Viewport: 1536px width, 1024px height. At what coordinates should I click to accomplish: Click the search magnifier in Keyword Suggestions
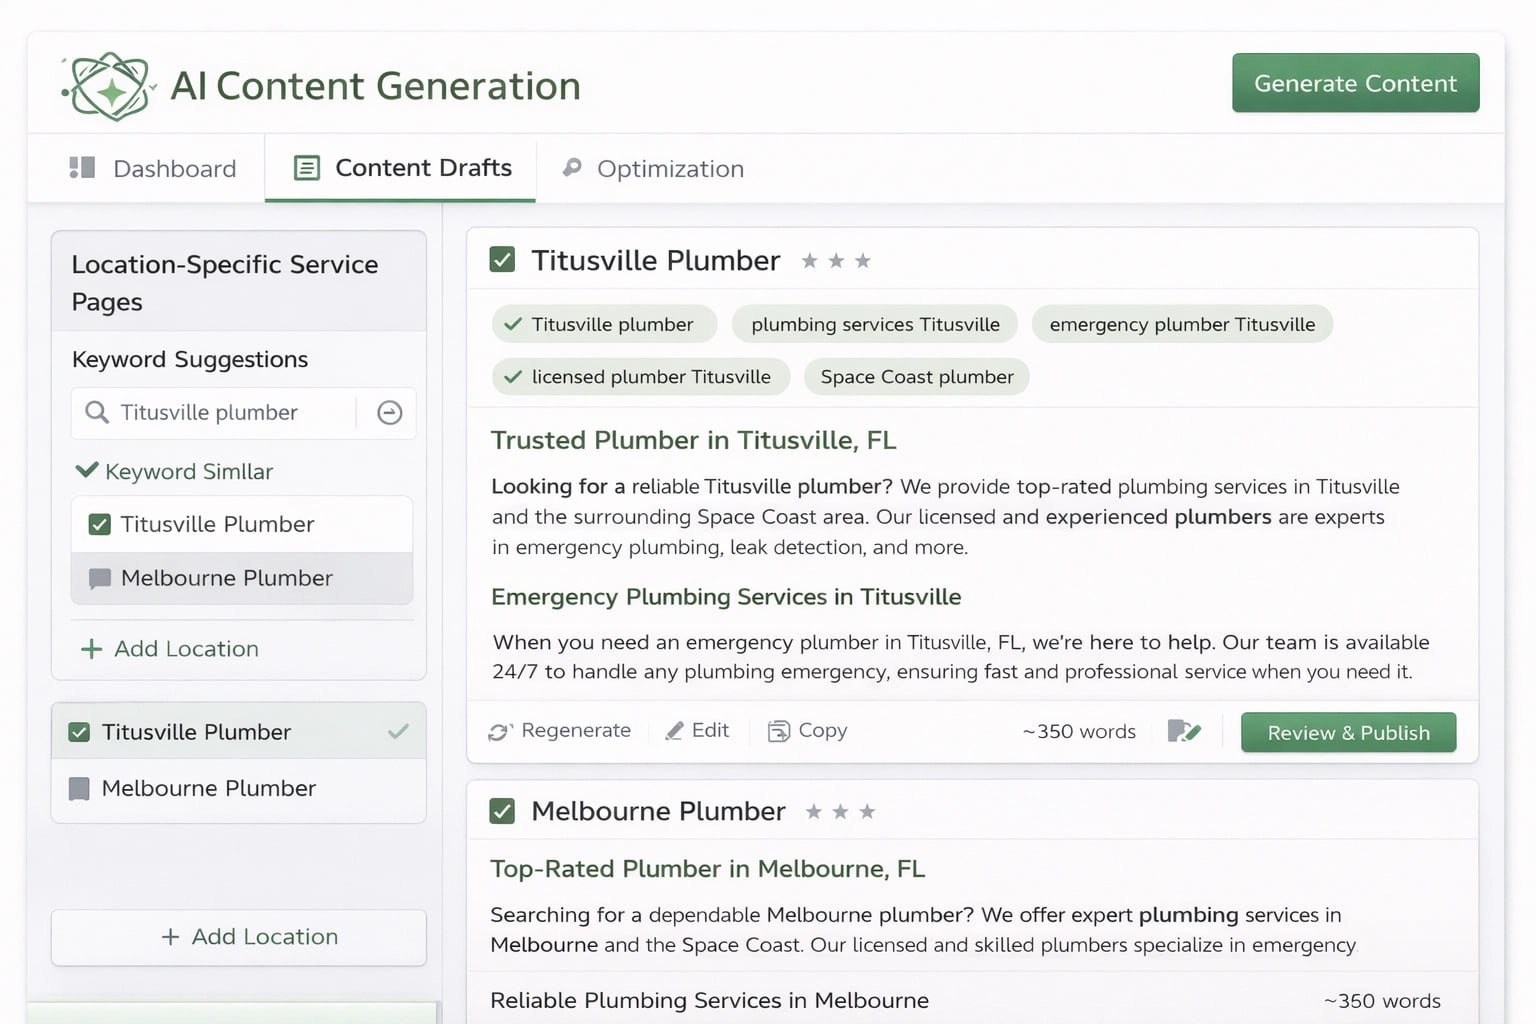tap(97, 412)
